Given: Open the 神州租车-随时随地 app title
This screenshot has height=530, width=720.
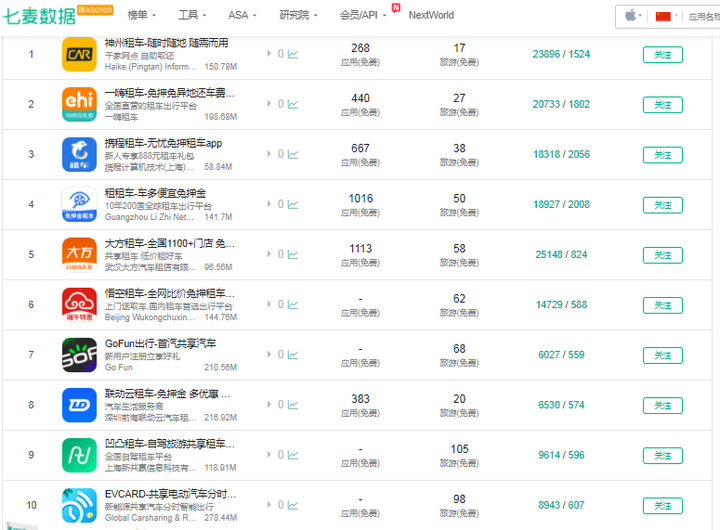Looking at the screenshot, I should tap(166, 43).
